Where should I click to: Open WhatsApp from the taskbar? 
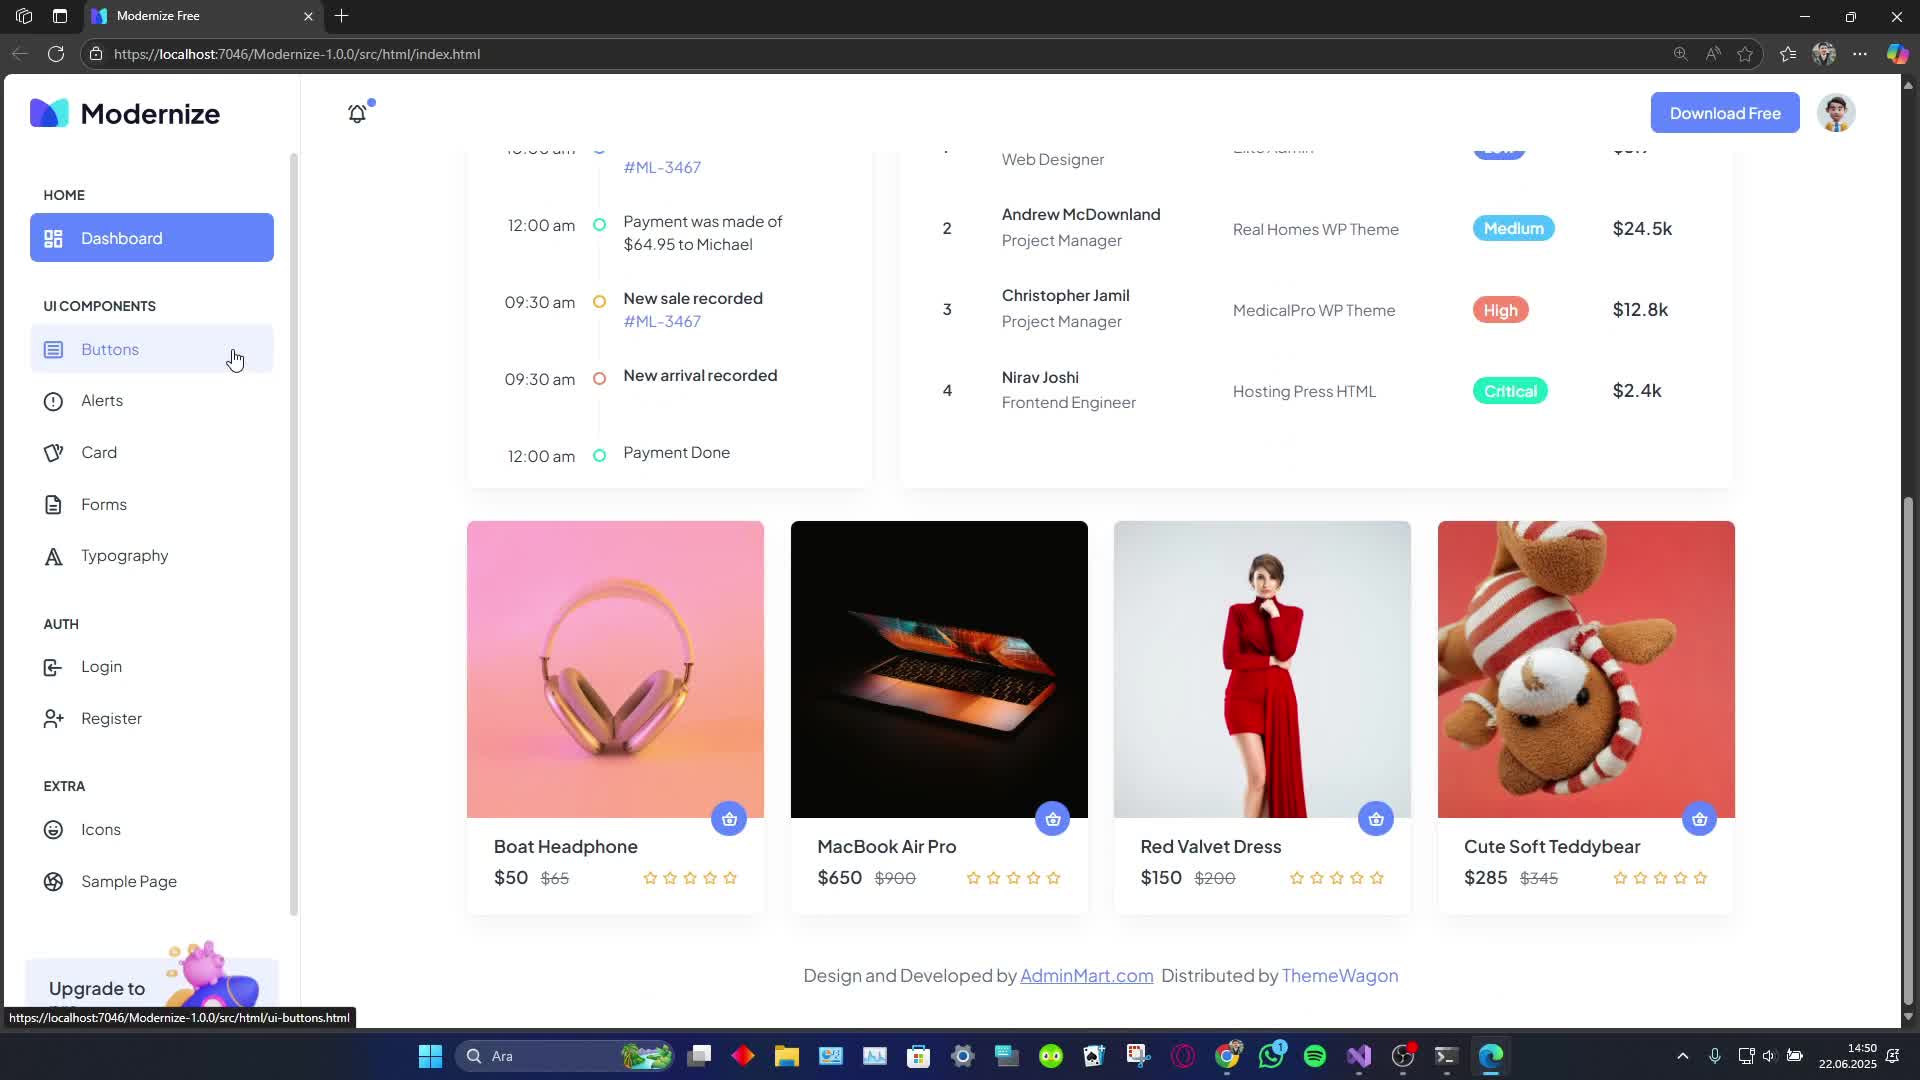point(1271,1056)
